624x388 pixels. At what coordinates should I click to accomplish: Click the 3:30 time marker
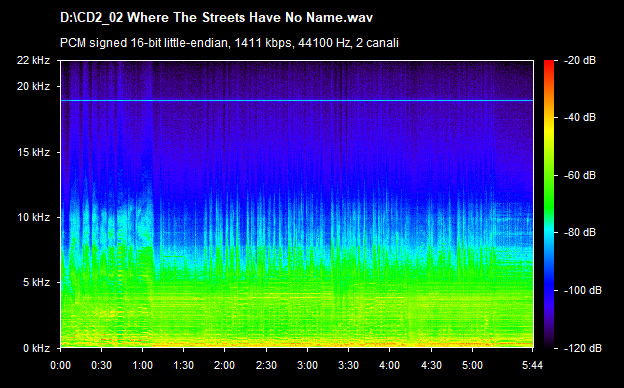click(x=349, y=365)
